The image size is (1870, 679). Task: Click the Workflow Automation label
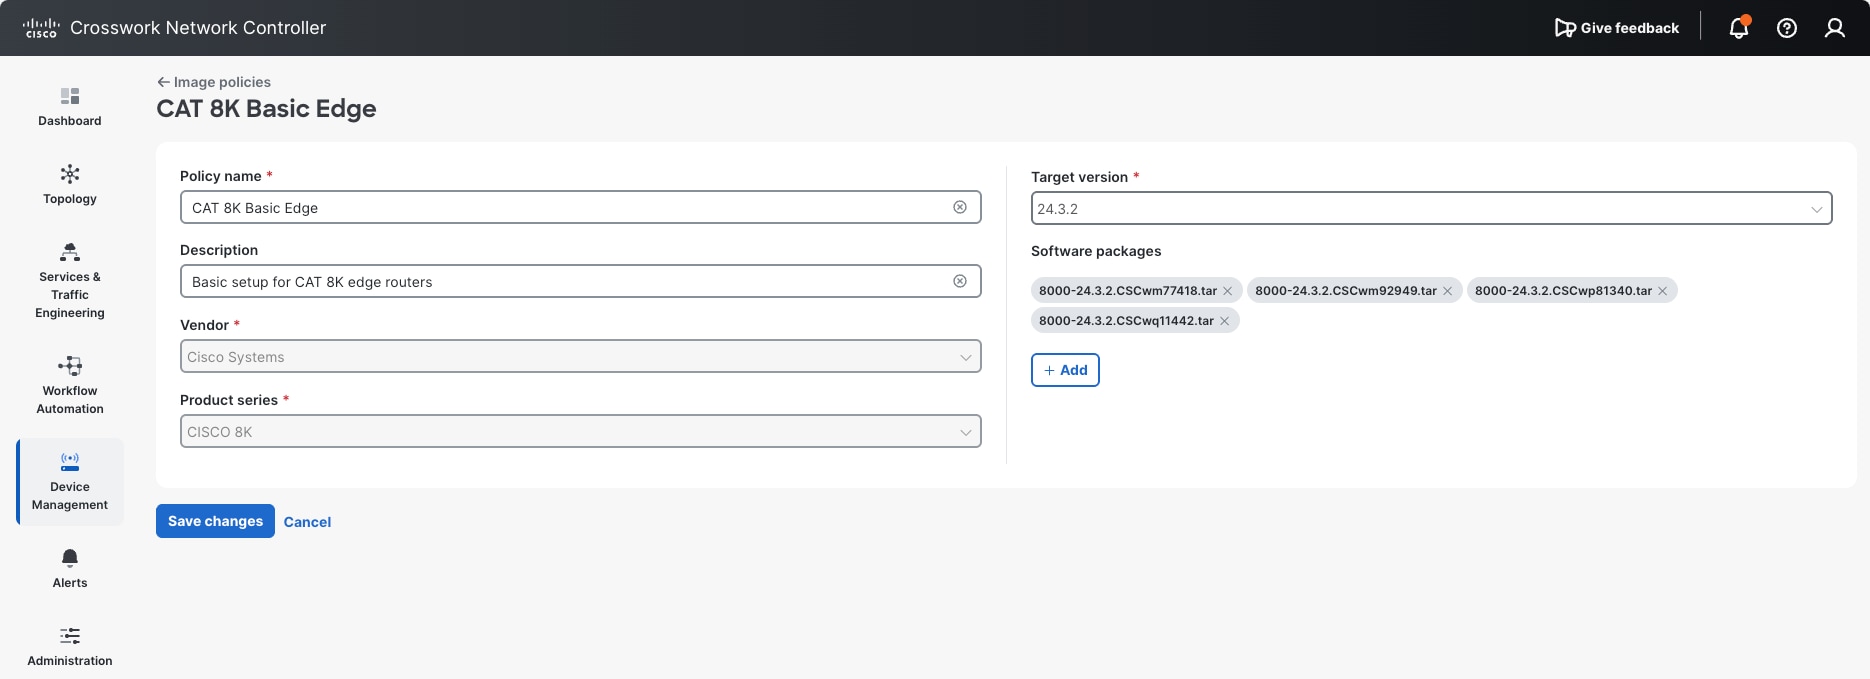(x=70, y=400)
